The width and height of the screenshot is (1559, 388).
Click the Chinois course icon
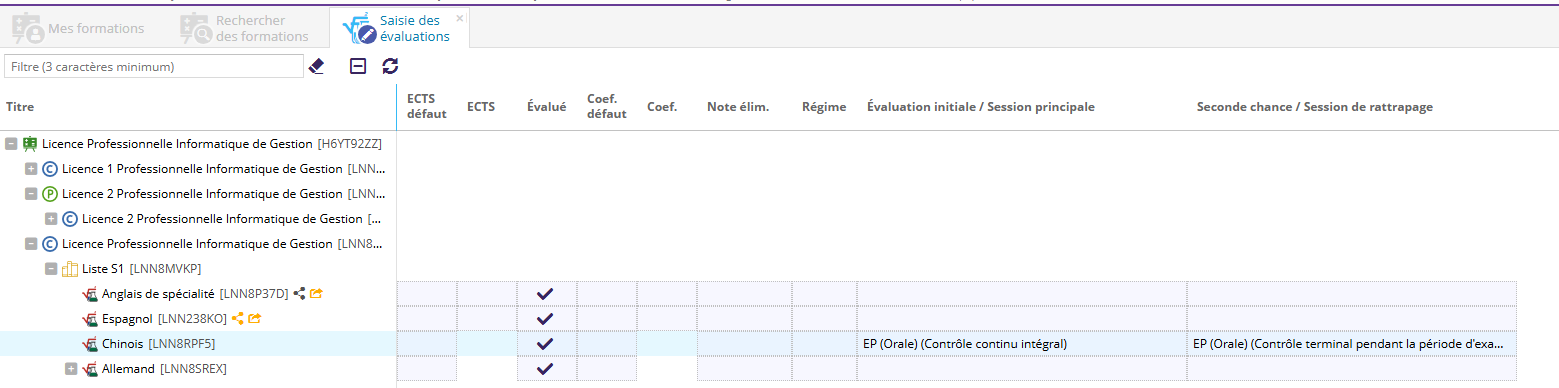(x=90, y=344)
